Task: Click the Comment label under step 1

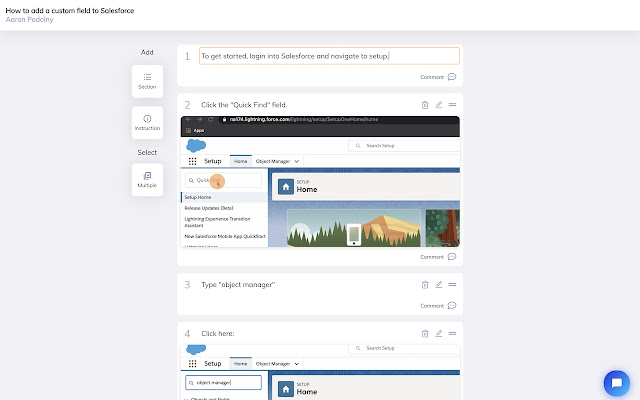Action: 432,77
